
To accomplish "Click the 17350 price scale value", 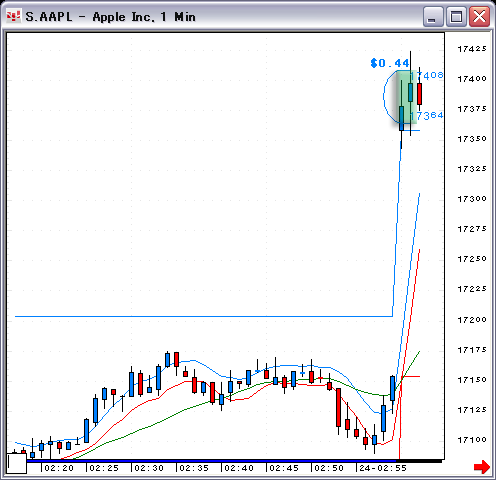I will (x=472, y=139).
